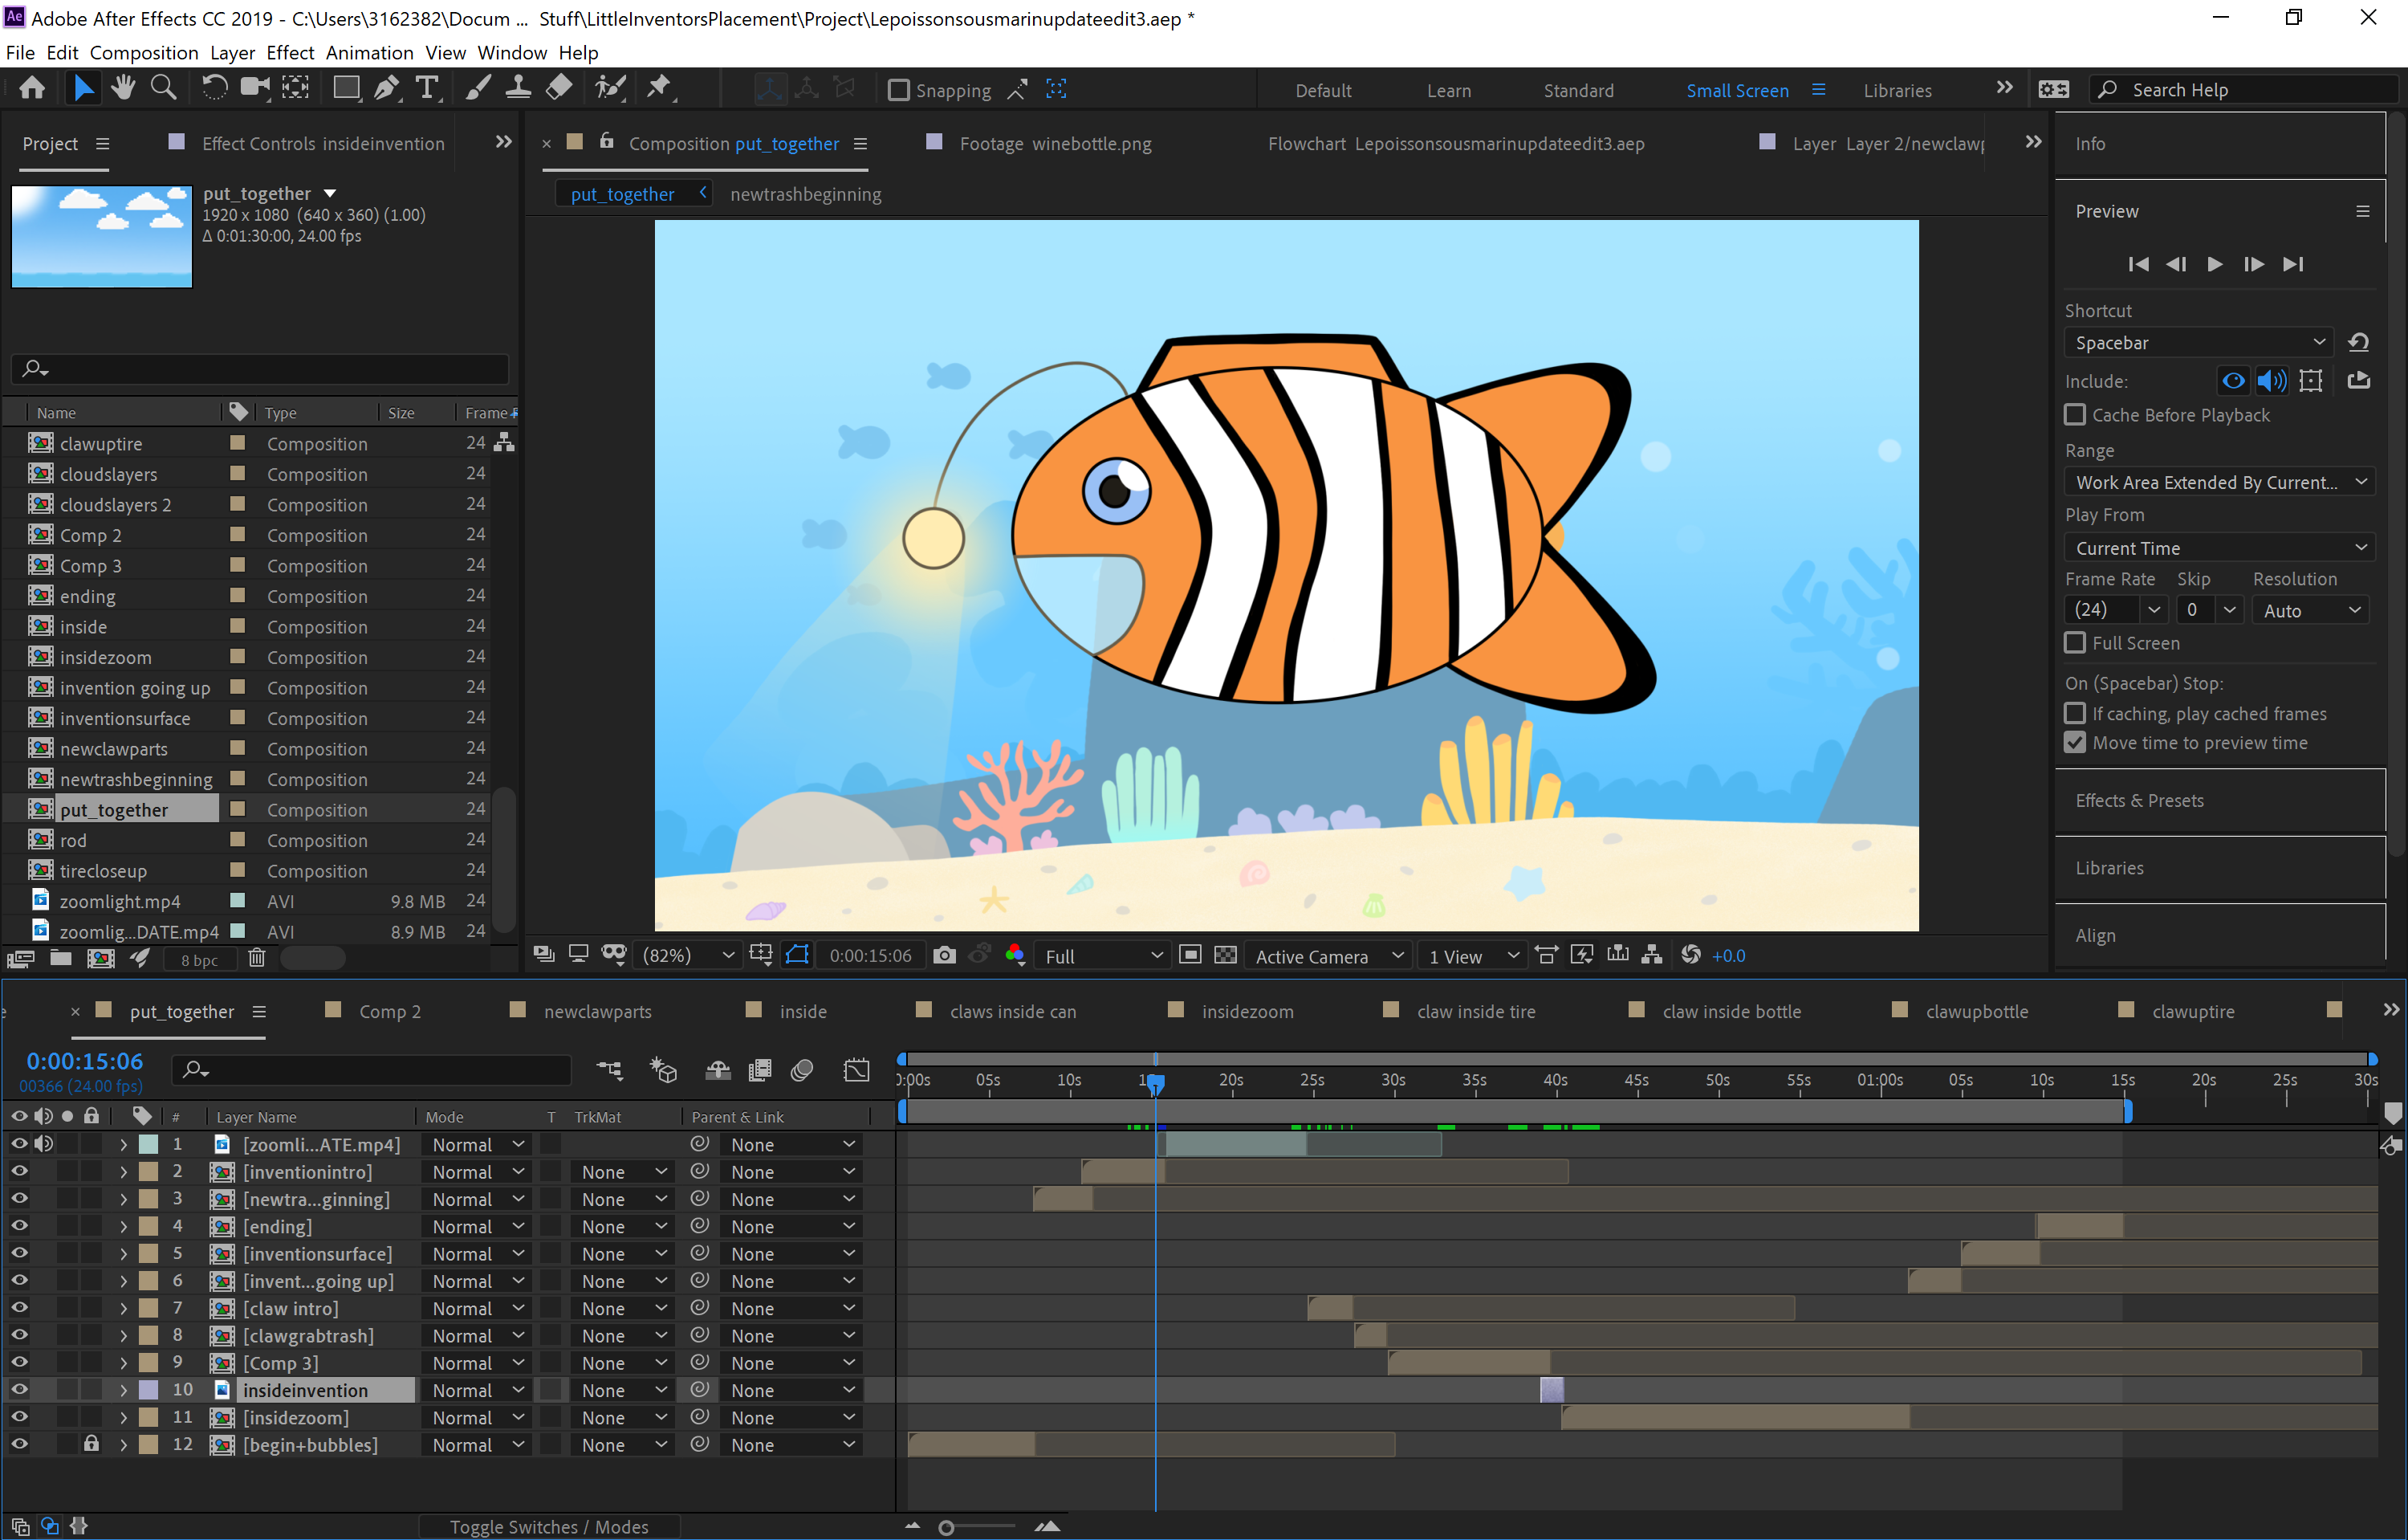Select the Pen tool in toolbar

click(386, 89)
